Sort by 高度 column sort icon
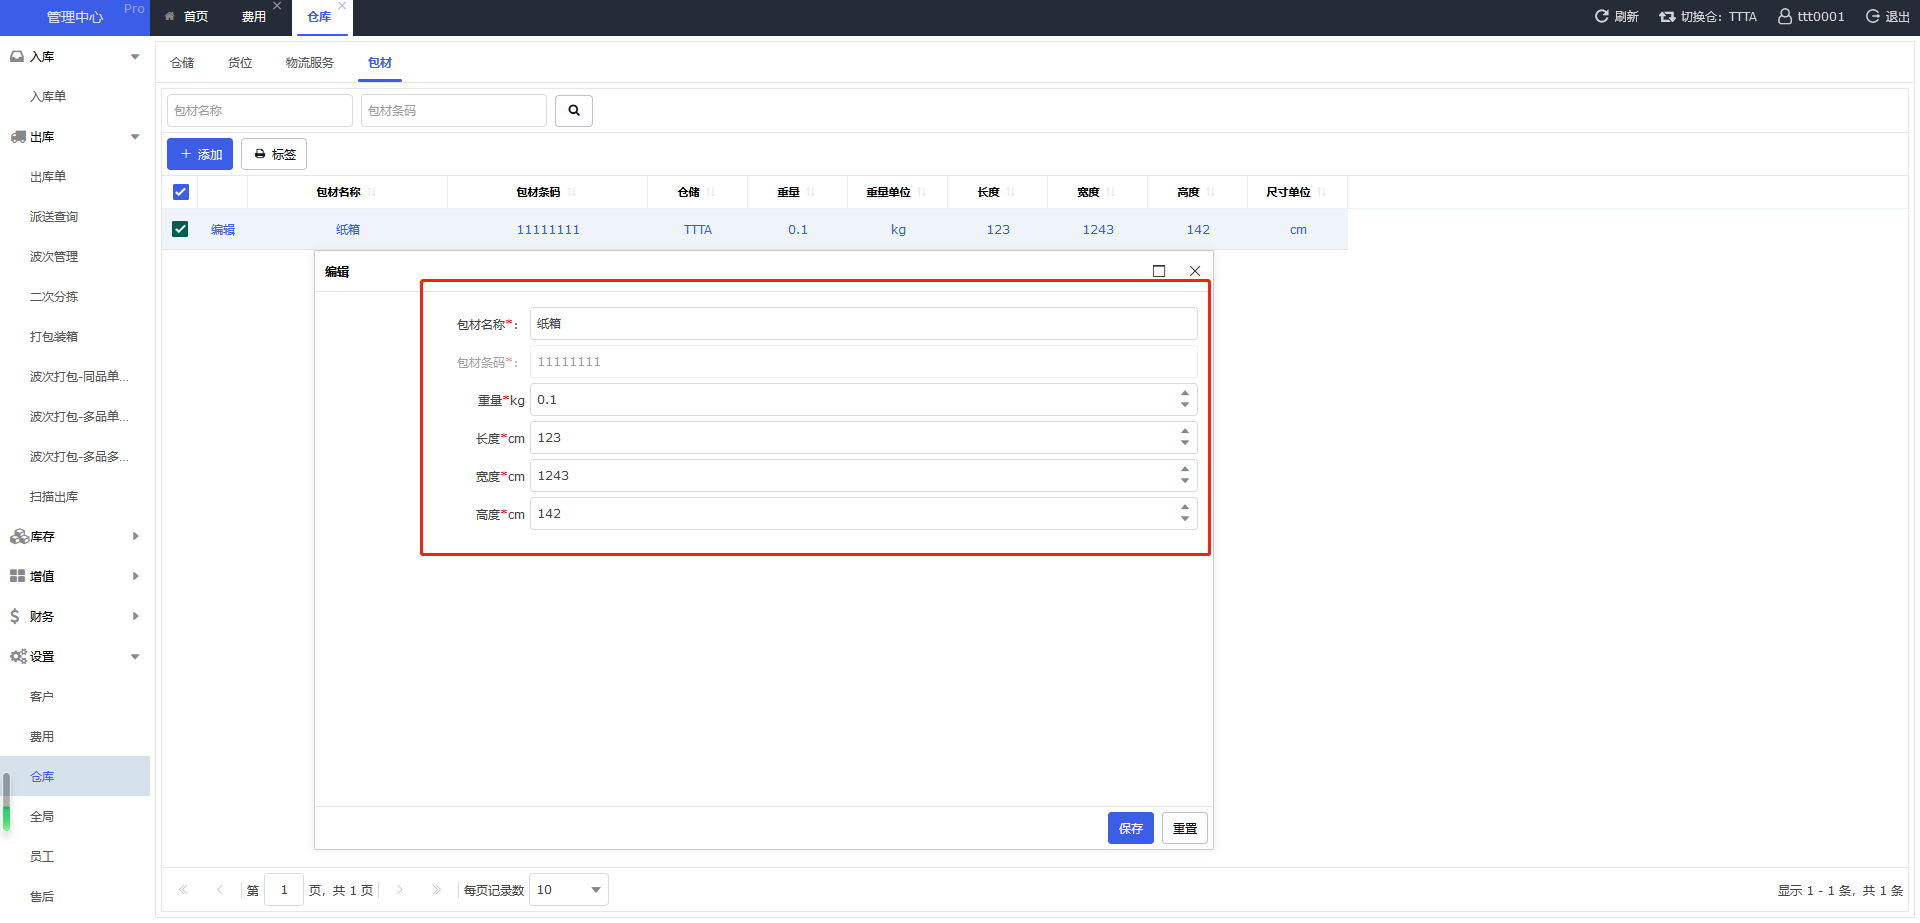Screen dimensions: 1920x923 1211,192
